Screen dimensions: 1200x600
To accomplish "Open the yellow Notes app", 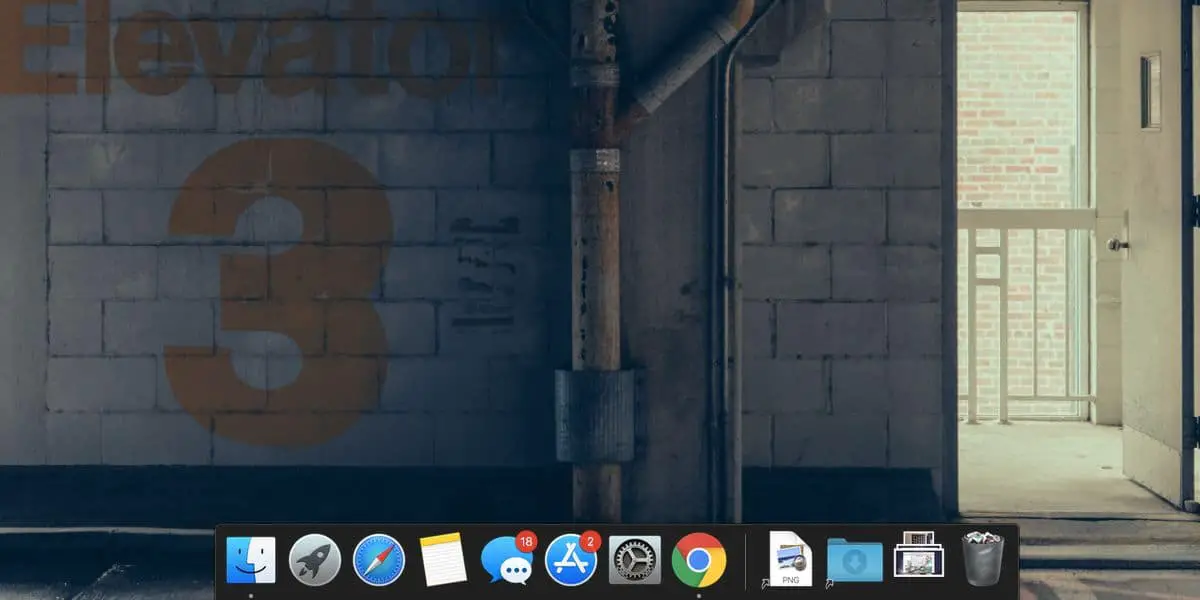I will [x=443, y=560].
